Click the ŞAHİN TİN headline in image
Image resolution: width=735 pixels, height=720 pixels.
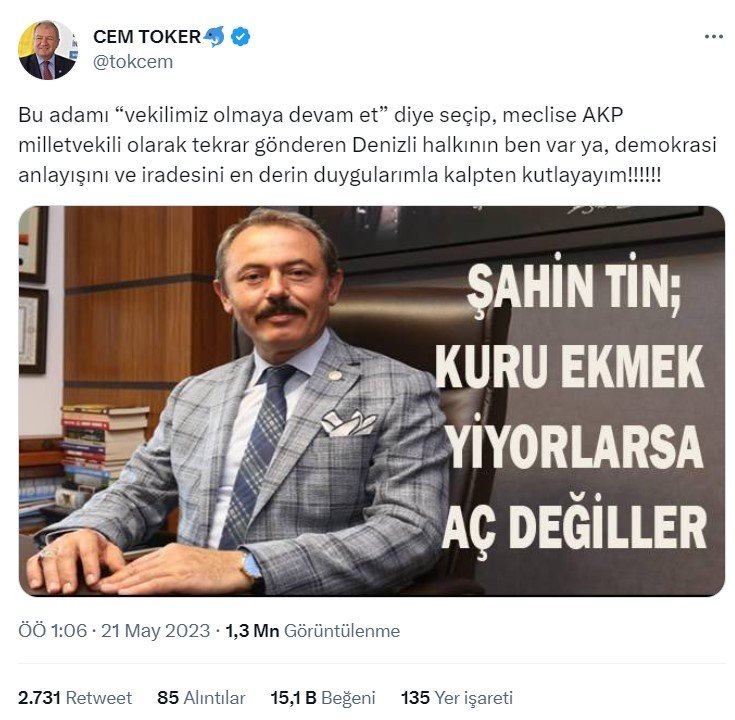(x=574, y=285)
